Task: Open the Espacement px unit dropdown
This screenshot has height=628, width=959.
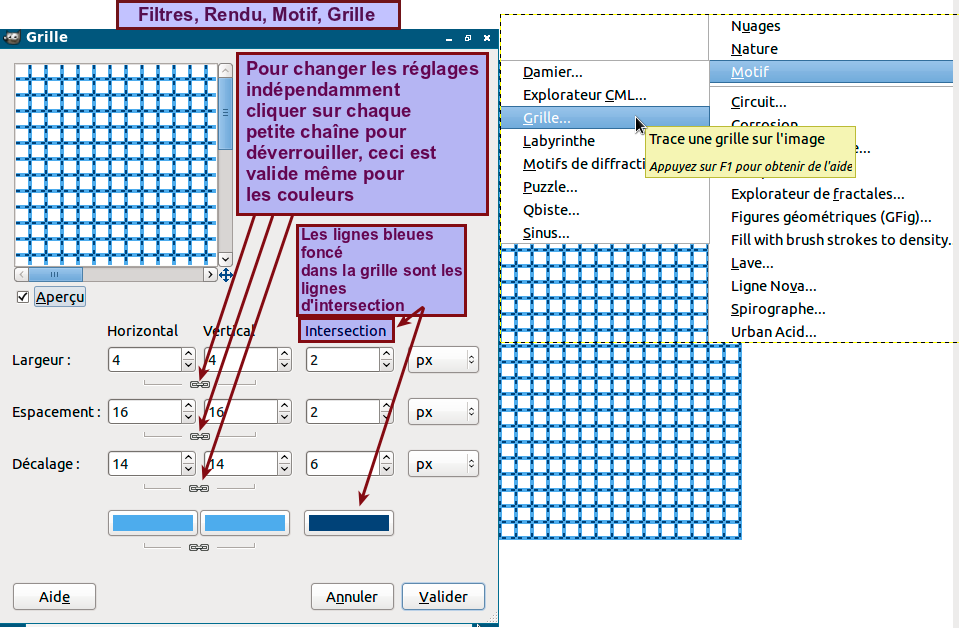Action: click(x=443, y=412)
